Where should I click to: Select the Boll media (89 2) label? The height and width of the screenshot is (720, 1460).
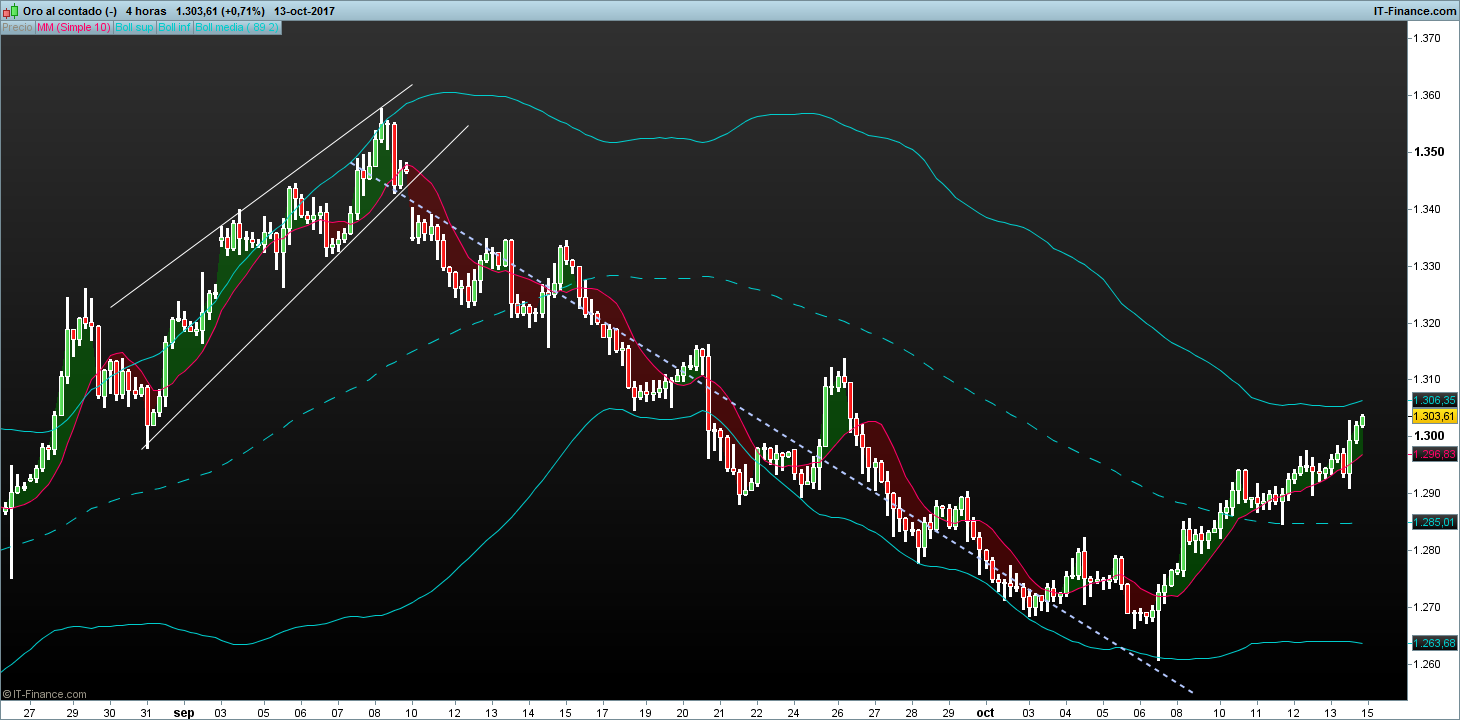point(237,28)
